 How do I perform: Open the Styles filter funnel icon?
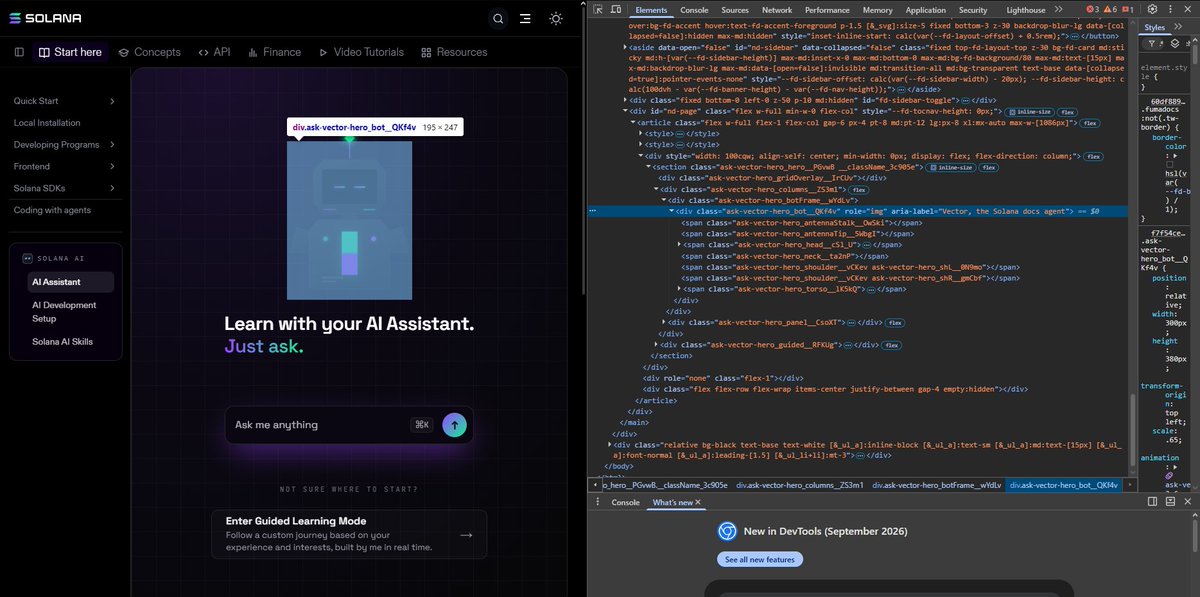pos(1153,44)
